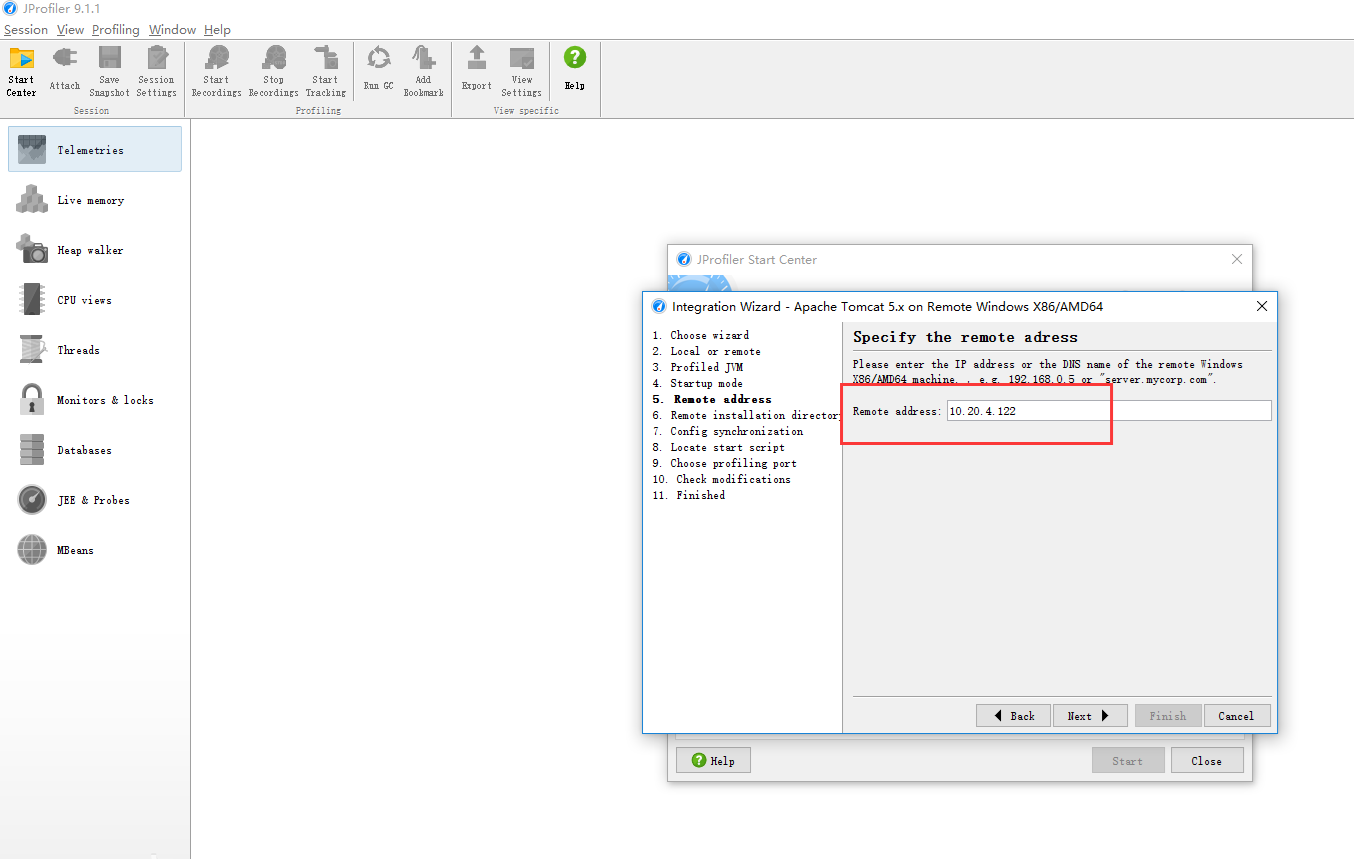Click Help in the Start Center window
Image resolution: width=1354 pixels, height=859 pixels.
[x=713, y=761]
